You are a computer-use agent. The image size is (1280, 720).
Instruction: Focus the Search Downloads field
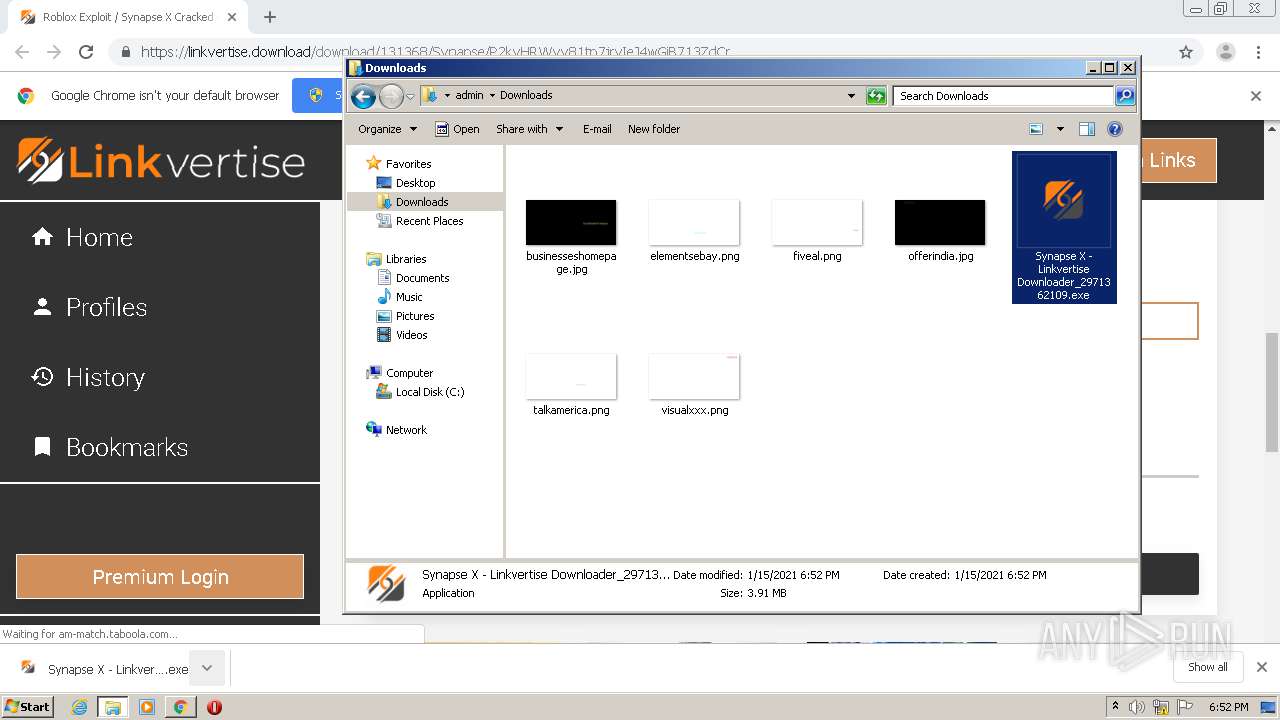1003,96
